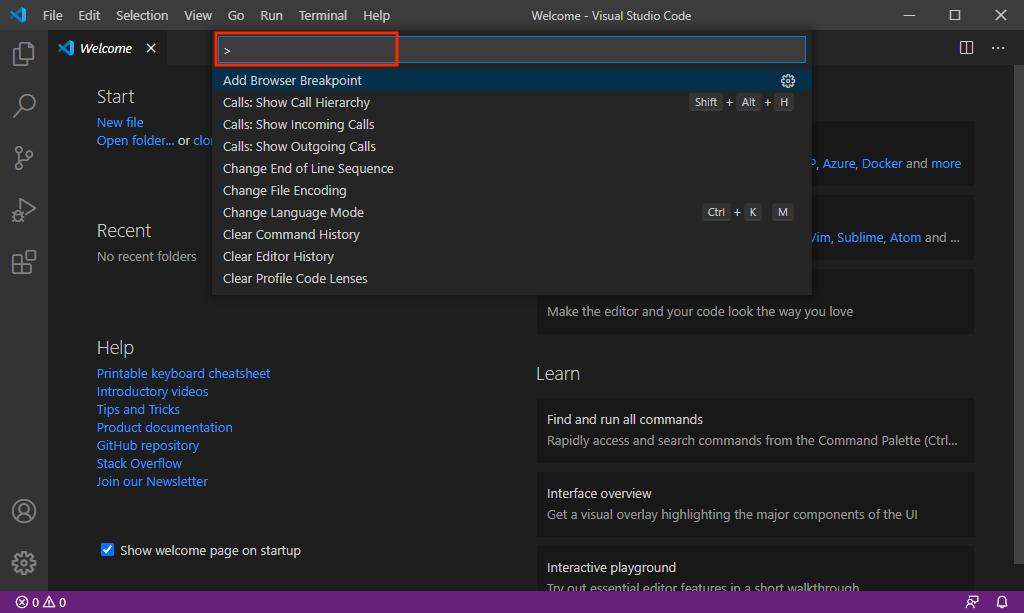Open the Terminal menu
Image resolution: width=1024 pixels, height=613 pixels.
(323, 16)
